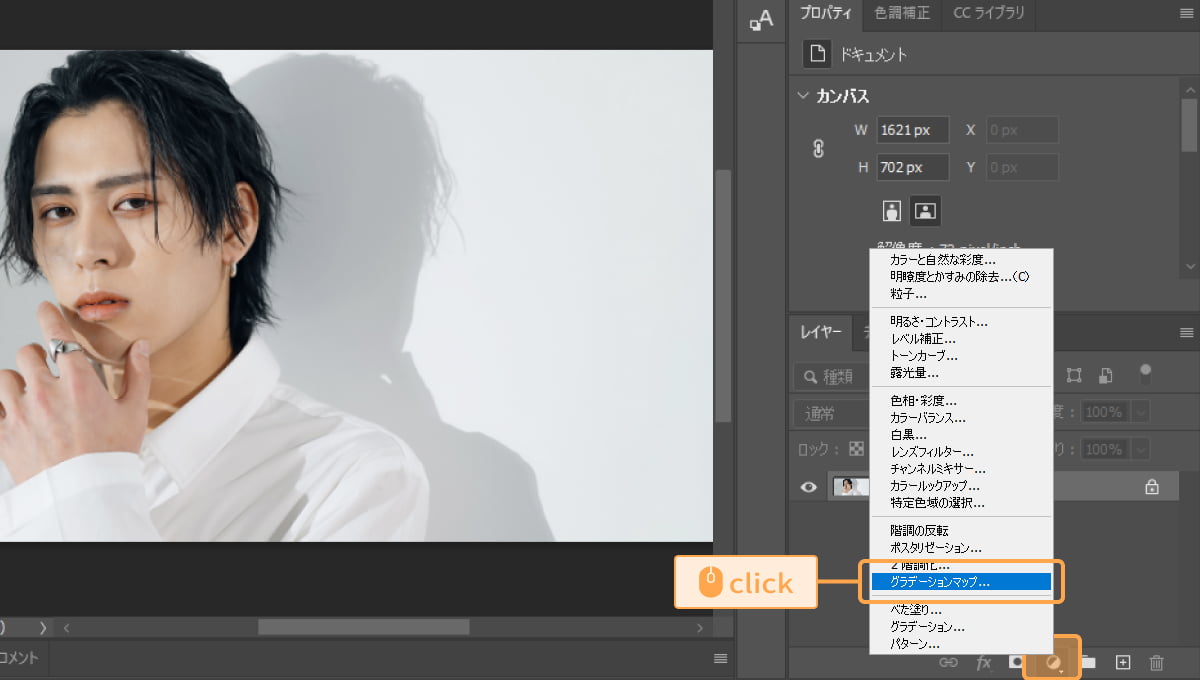Create a new layer with plus icon

click(1123, 662)
